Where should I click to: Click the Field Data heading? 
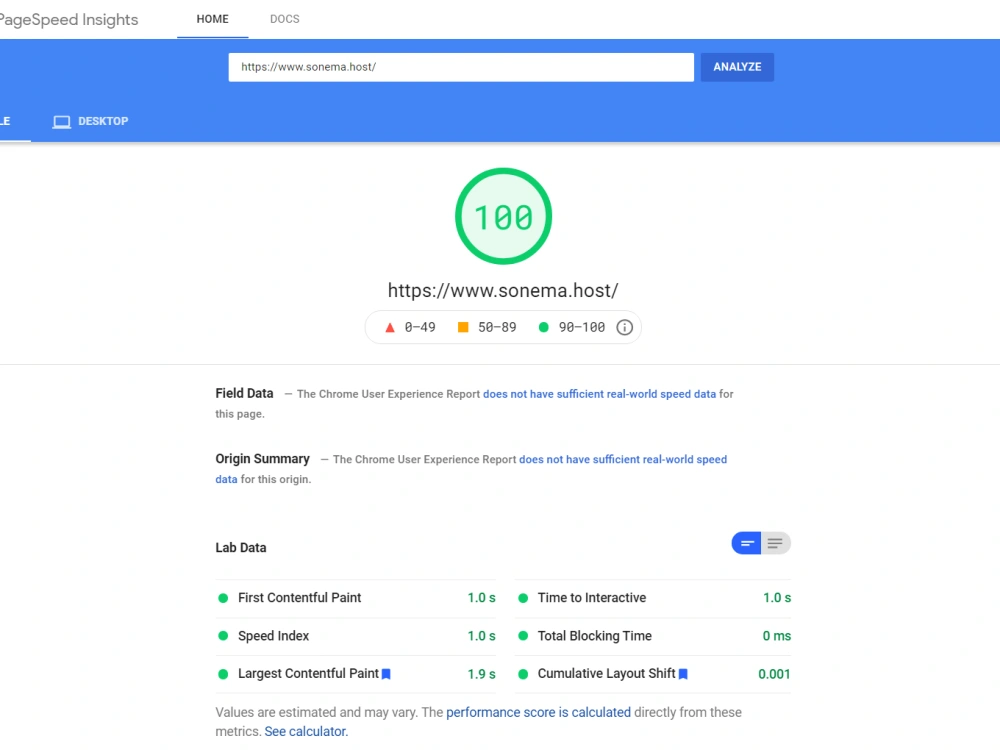244,393
